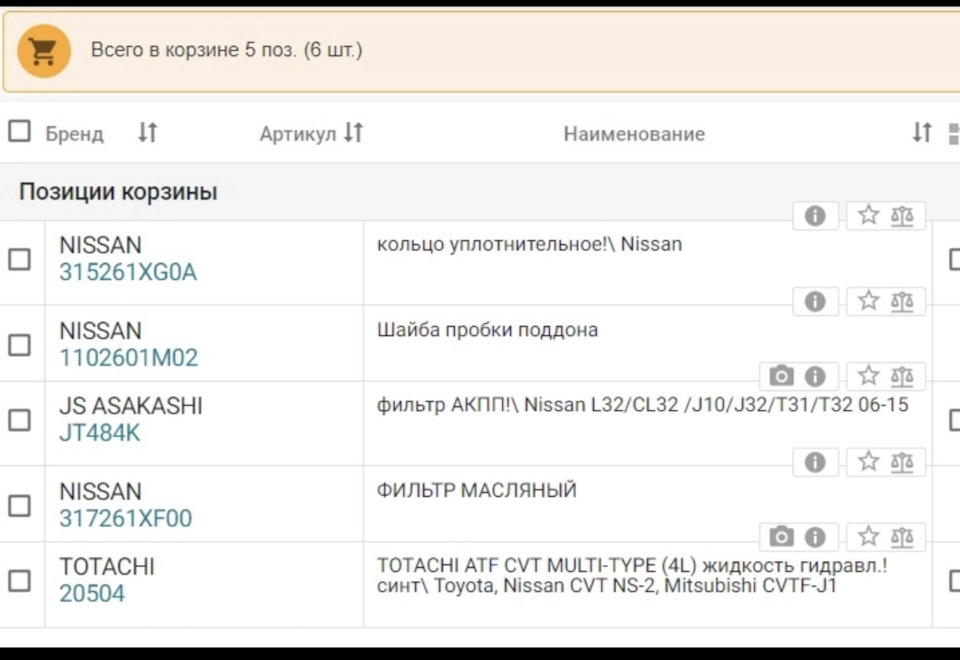Sort the list by Бренд
This screenshot has width=960, height=660.
[x=147, y=132]
